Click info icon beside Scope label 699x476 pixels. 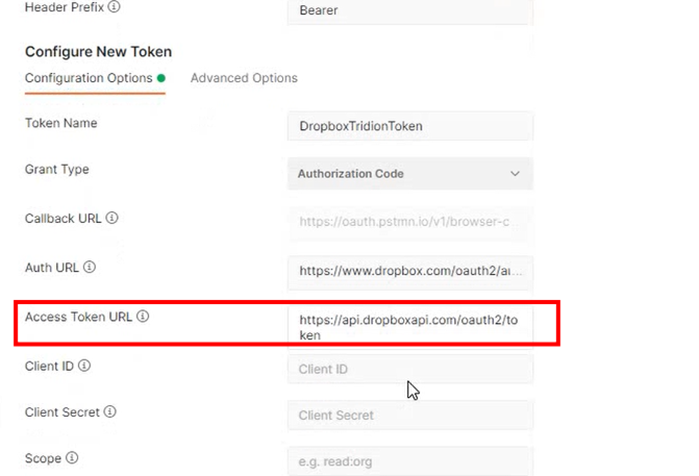tap(72, 458)
